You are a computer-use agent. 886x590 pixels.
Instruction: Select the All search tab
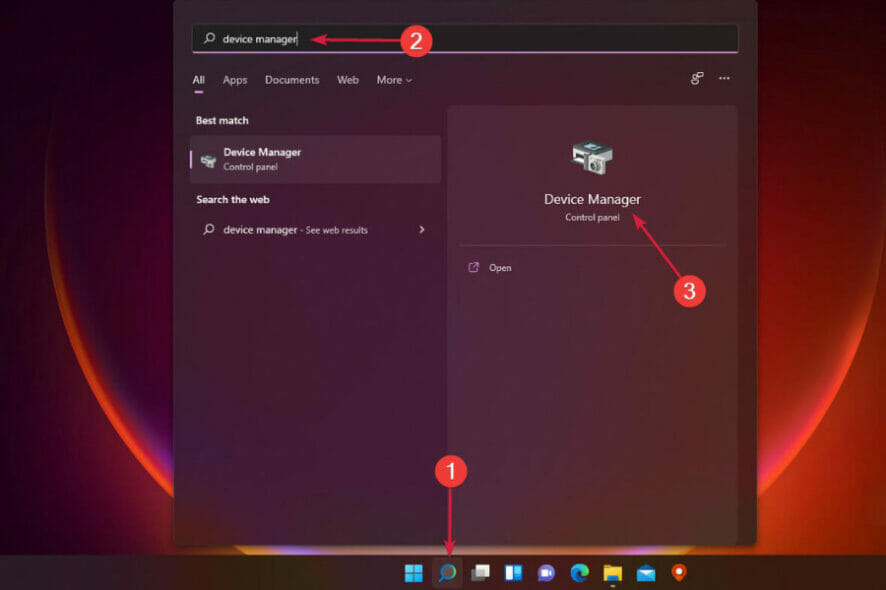pos(198,80)
